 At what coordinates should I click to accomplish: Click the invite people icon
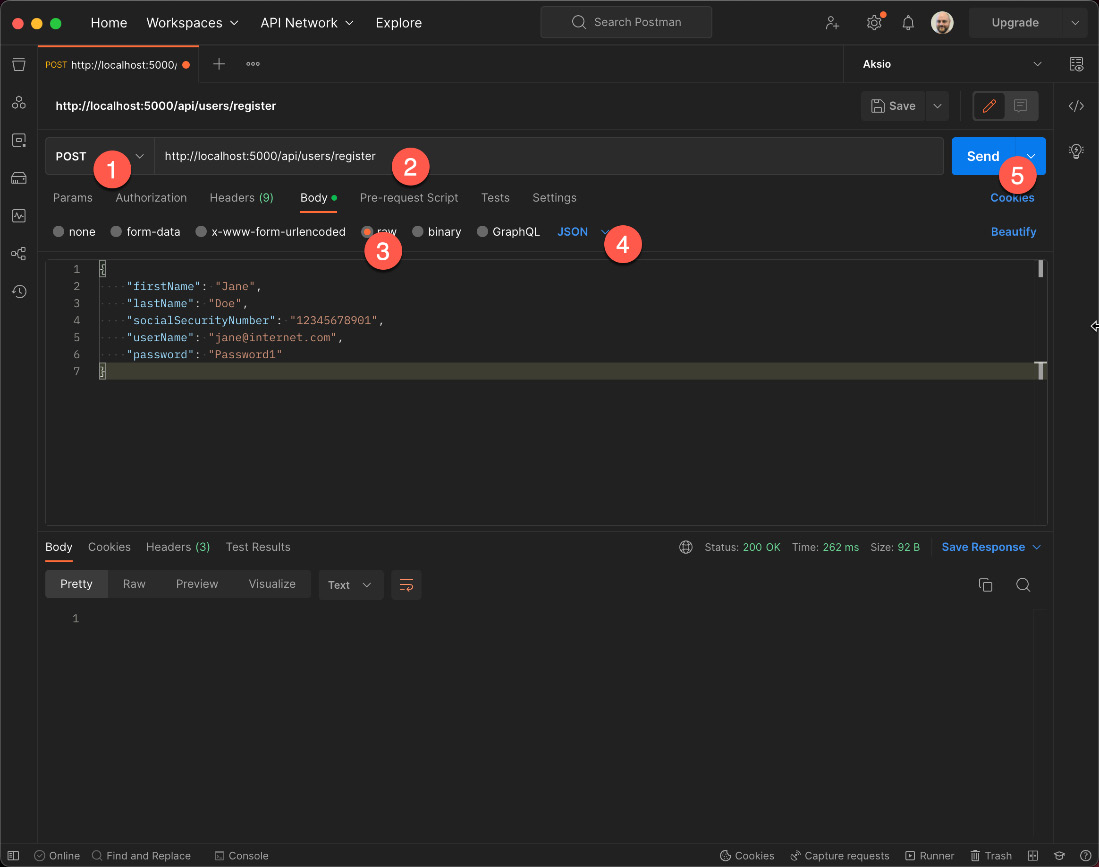pos(832,23)
